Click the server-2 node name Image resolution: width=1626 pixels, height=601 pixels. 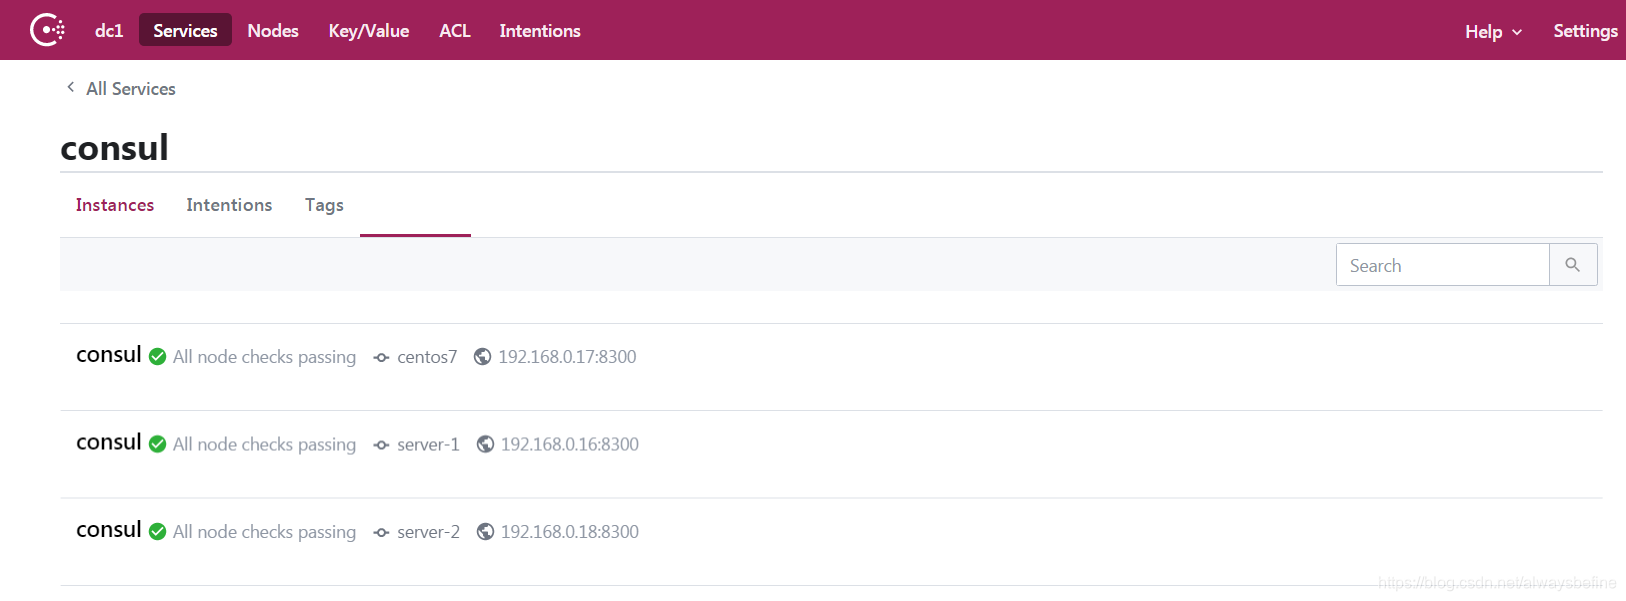point(428,532)
